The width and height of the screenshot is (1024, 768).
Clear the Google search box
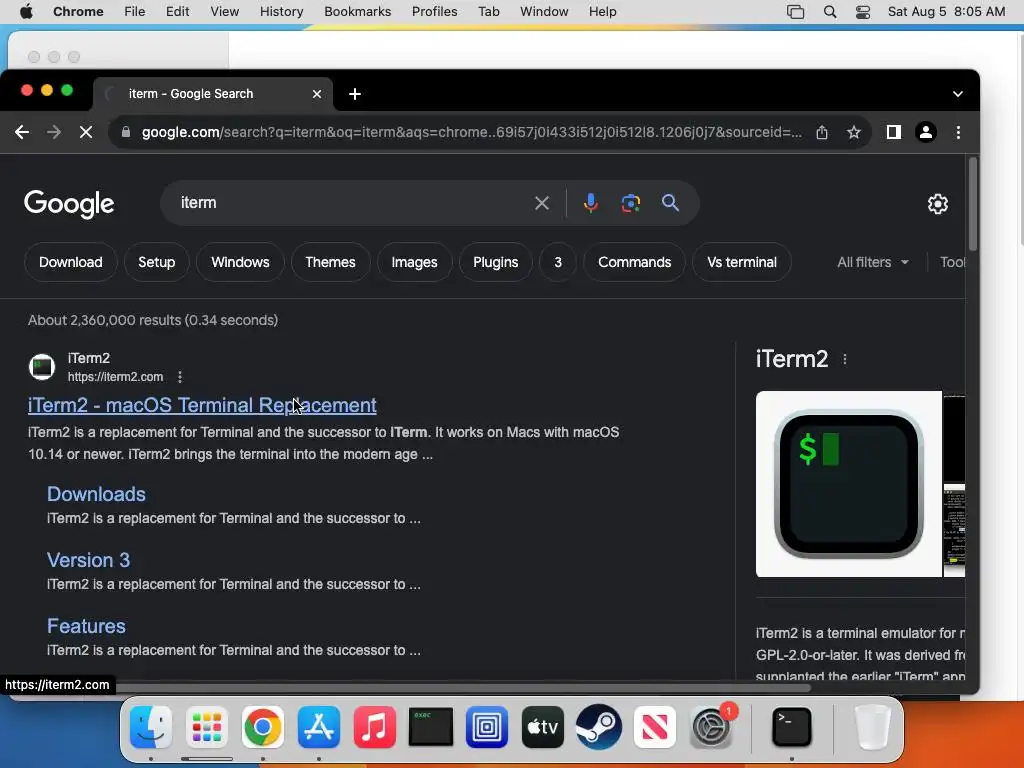click(x=541, y=203)
